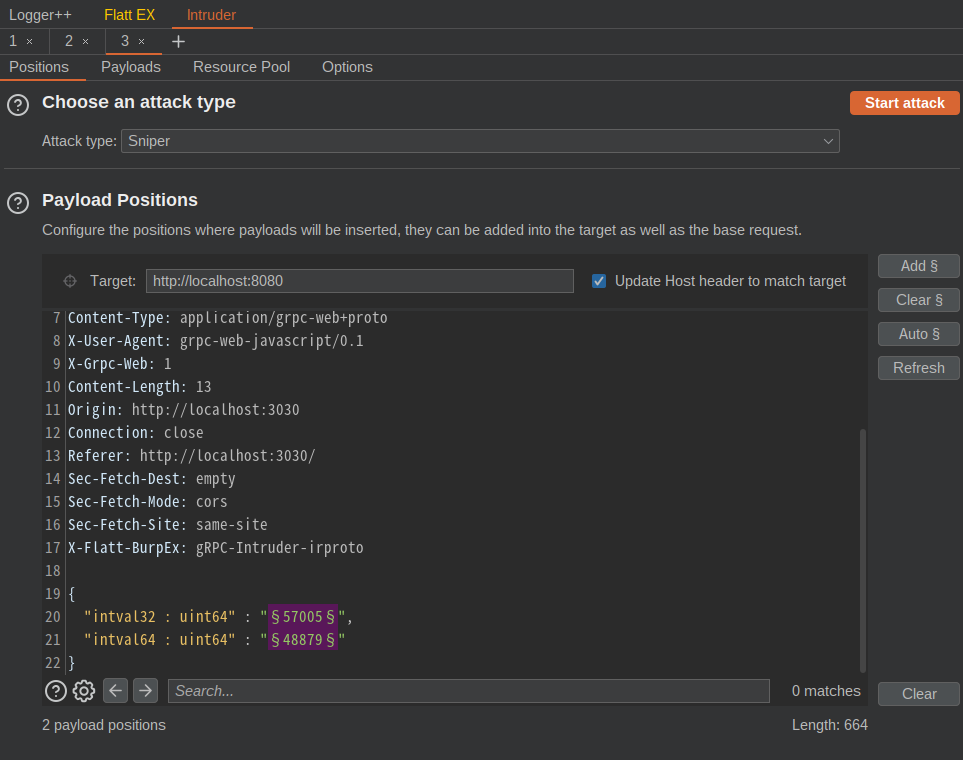Click the Connection: close line
The width and height of the screenshot is (963, 760).
[x=136, y=433]
